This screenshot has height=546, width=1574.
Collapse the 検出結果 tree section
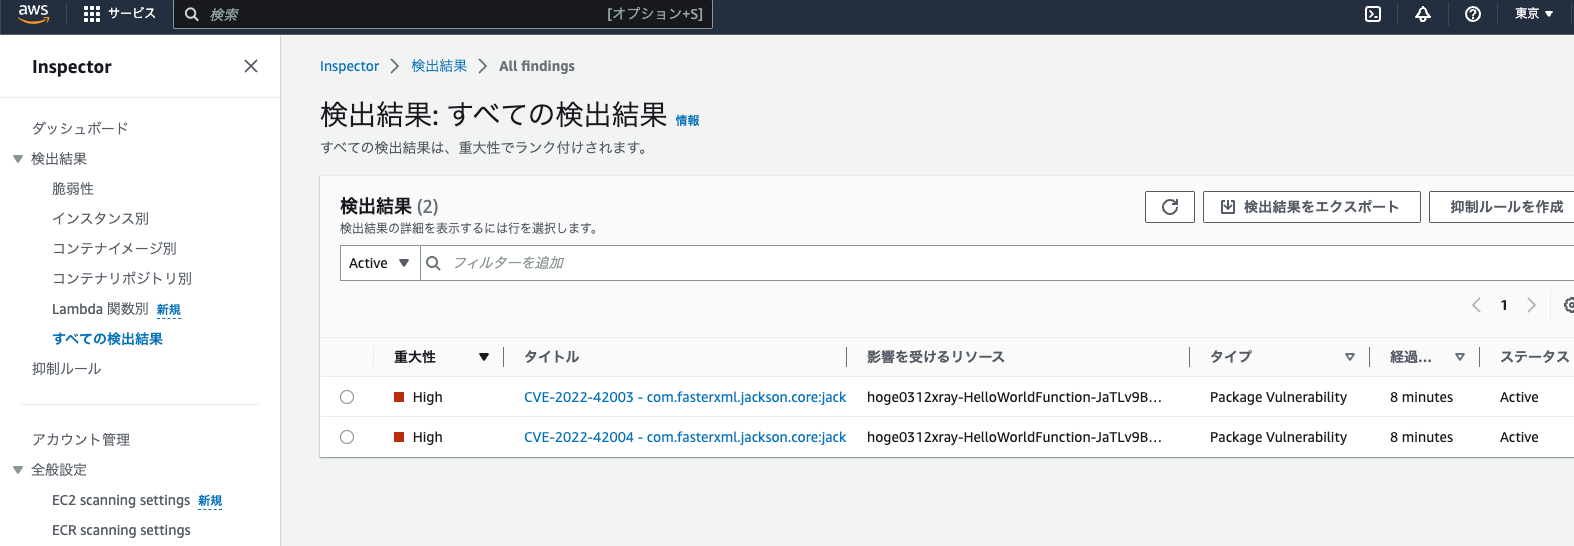click(18, 159)
